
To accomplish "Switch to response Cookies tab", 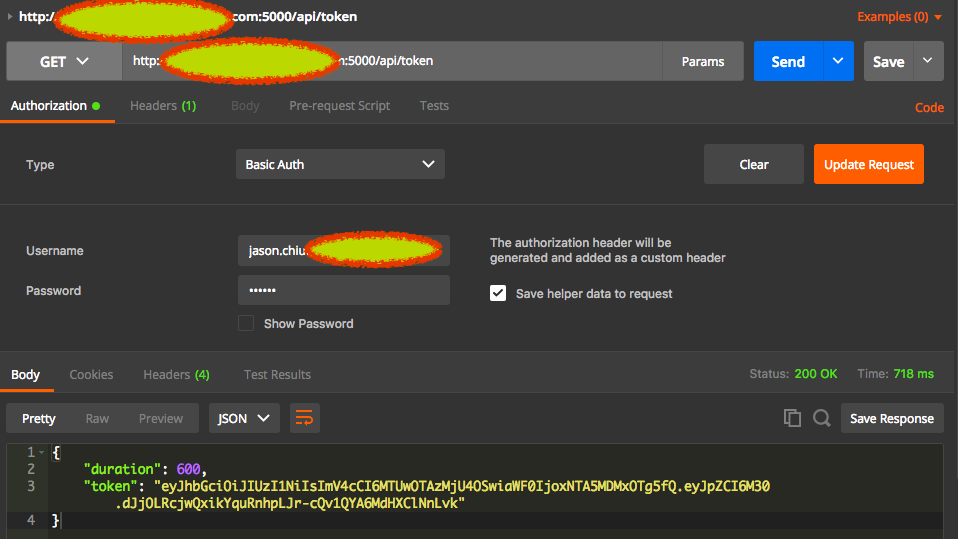I will [91, 375].
